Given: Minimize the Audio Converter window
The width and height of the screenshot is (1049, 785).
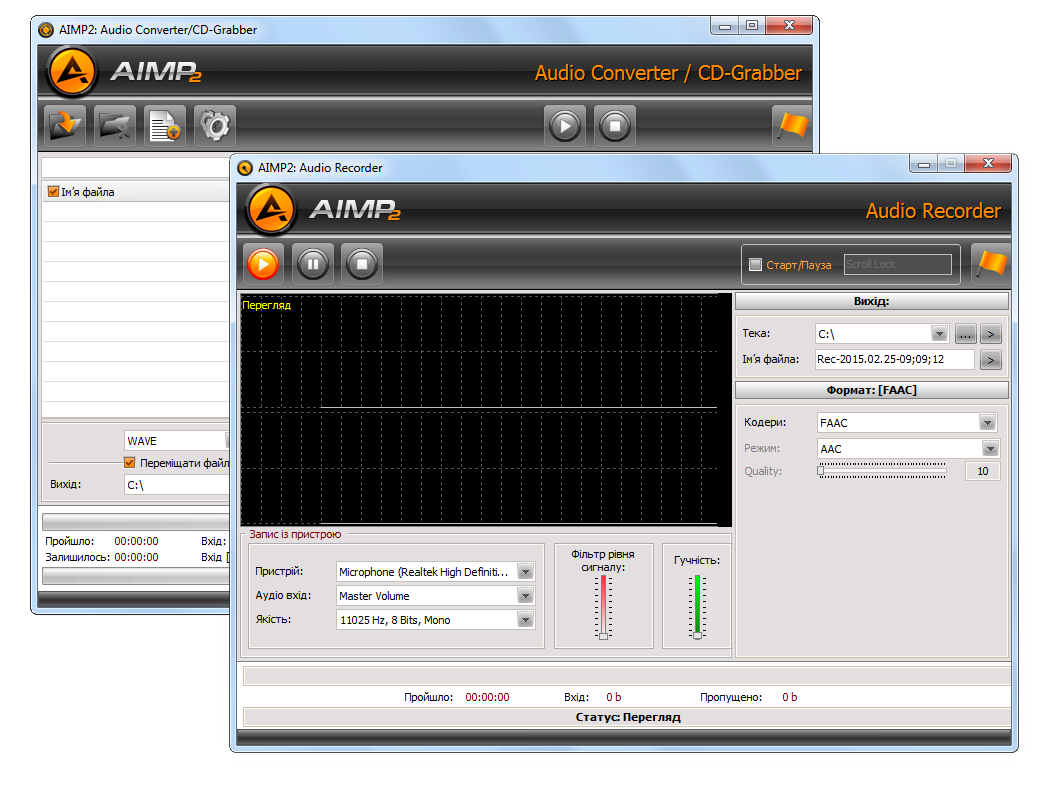Looking at the screenshot, I should click(x=725, y=25).
